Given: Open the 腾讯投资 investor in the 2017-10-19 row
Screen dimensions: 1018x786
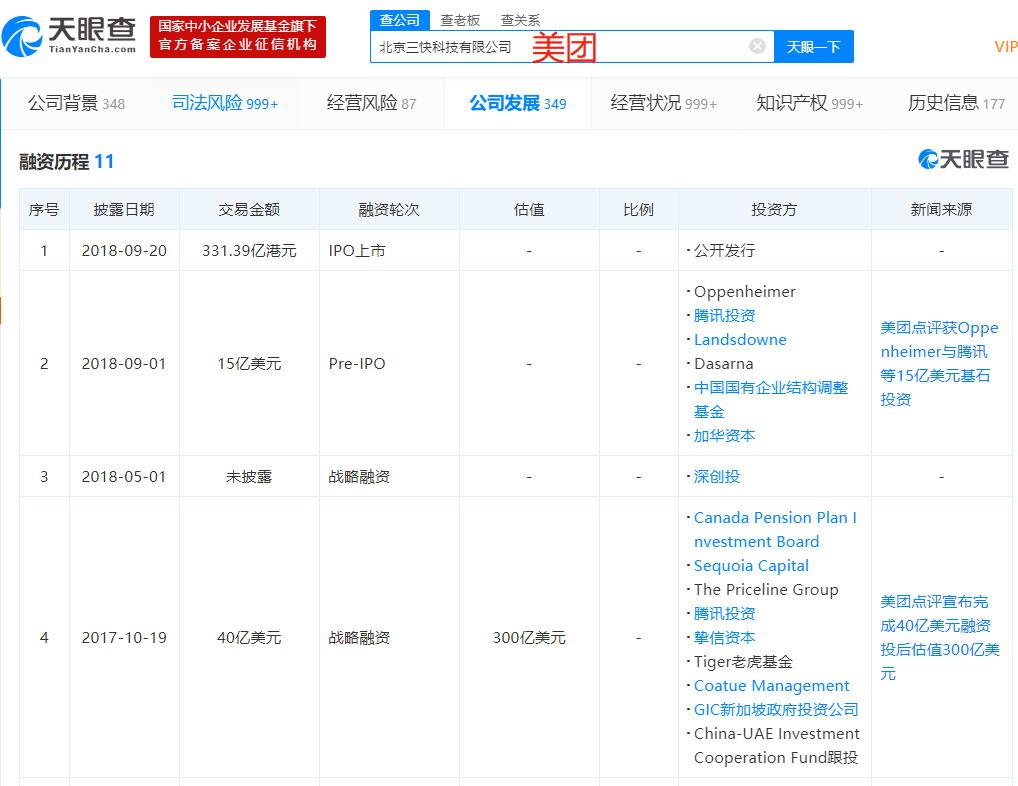Looking at the screenshot, I should click(725, 613).
